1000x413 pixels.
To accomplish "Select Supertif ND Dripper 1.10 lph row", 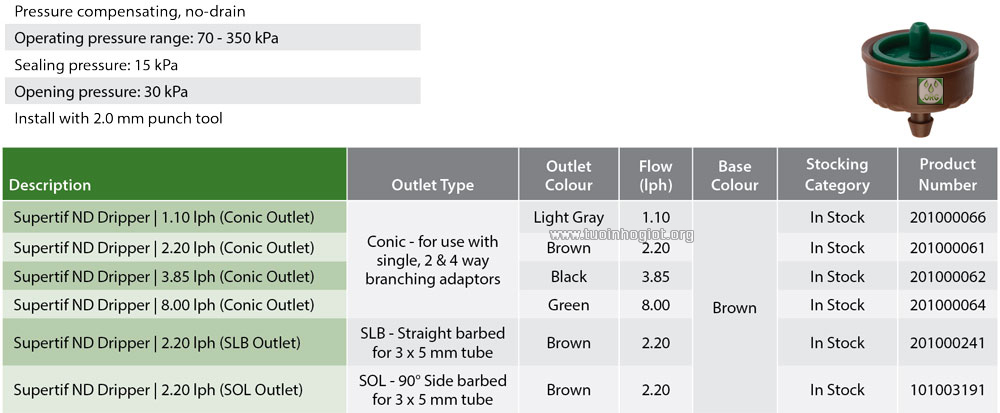I will [500, 217].
